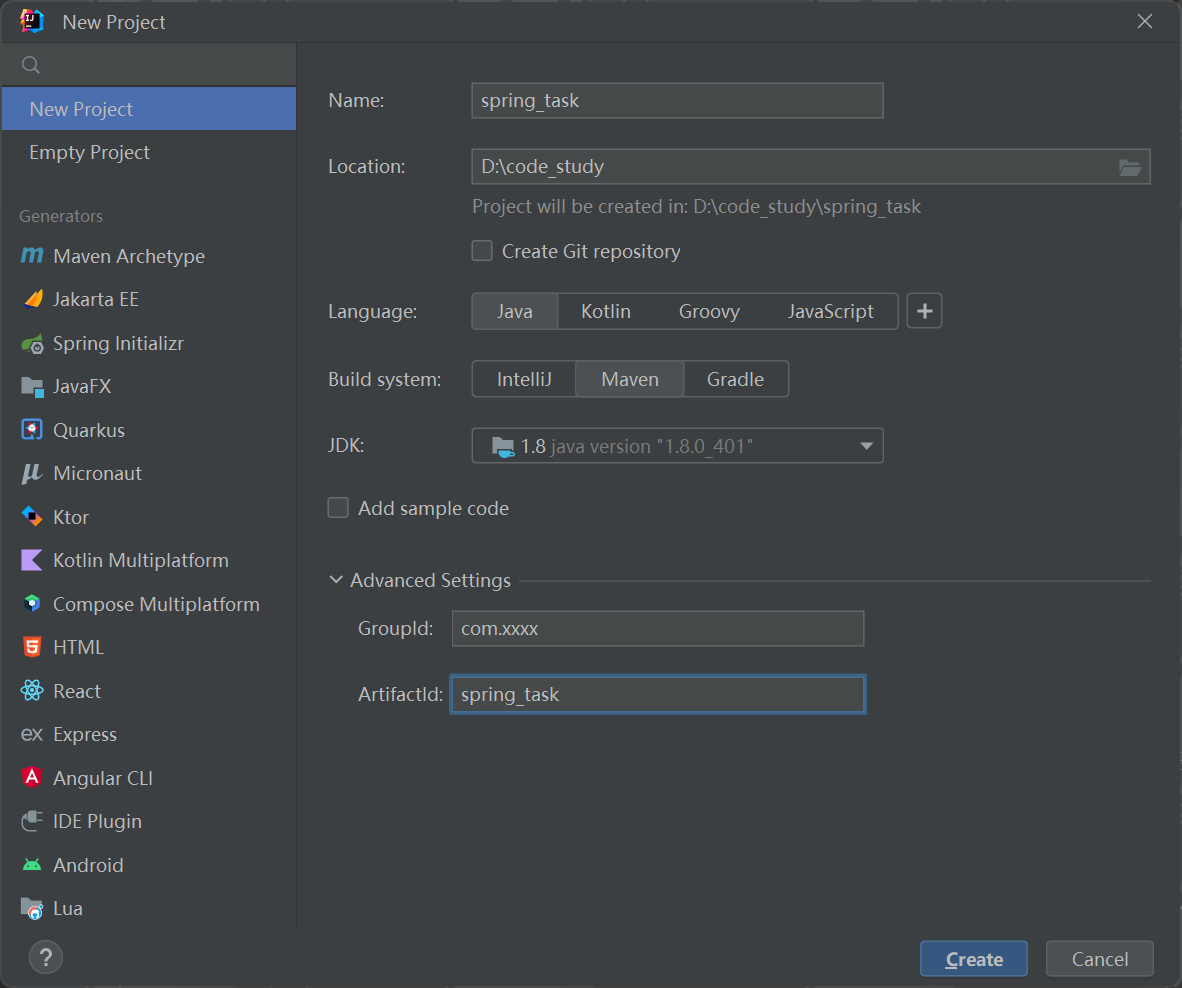Screen dimensions: 1182x988
Task: Click the Micronaut mu icon
Action: click(32, 473)
